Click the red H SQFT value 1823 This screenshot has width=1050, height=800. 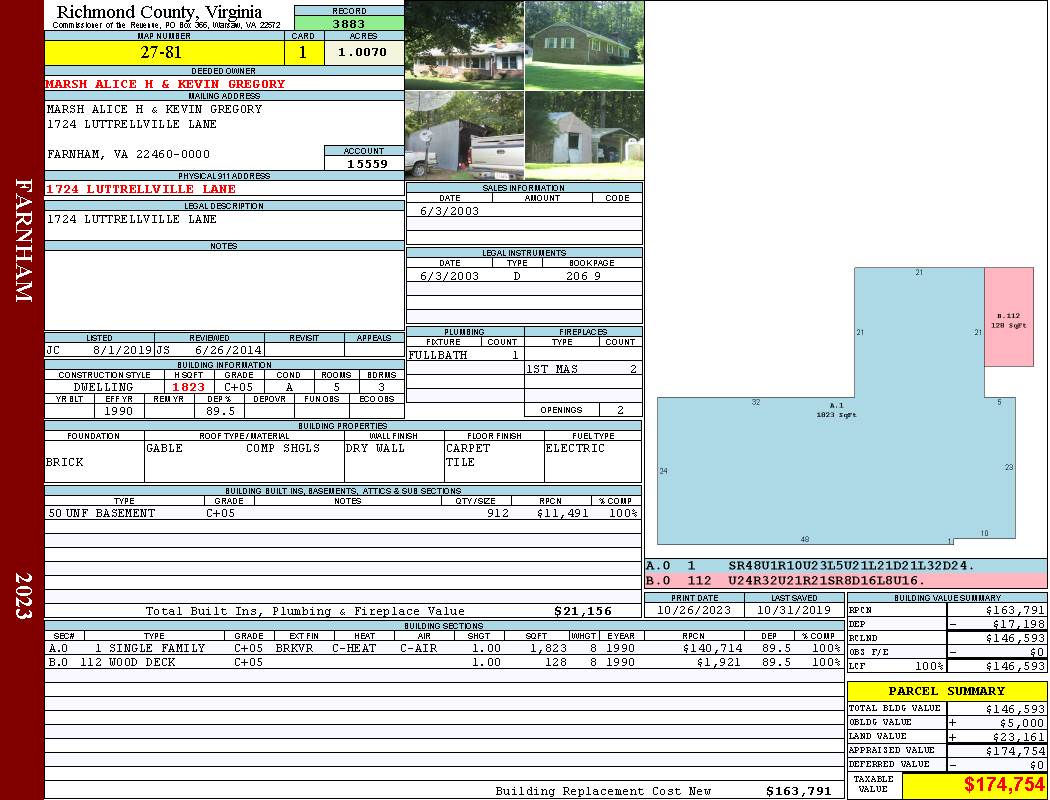188,387
